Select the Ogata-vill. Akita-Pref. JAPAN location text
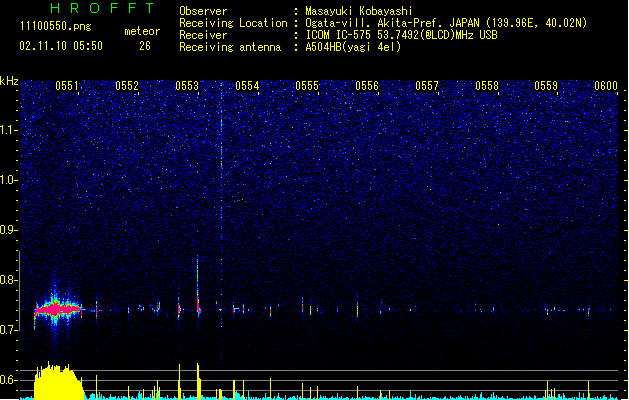 pyautogui.click(x=446, y=23)
